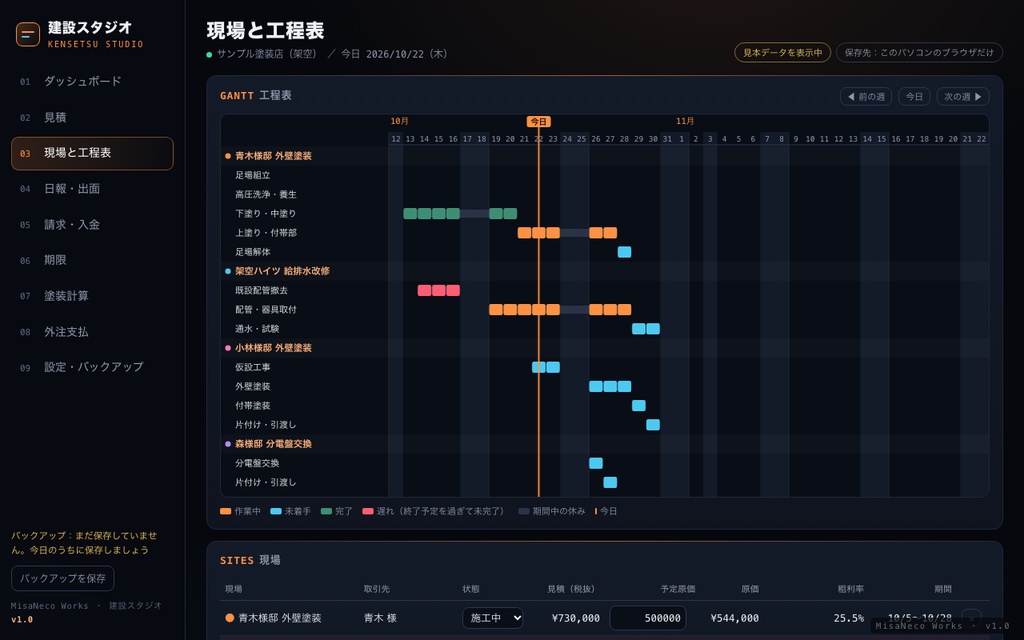Click the 建設スタジオ logo icon
The image size is (1024, 640).
[27, 35]
